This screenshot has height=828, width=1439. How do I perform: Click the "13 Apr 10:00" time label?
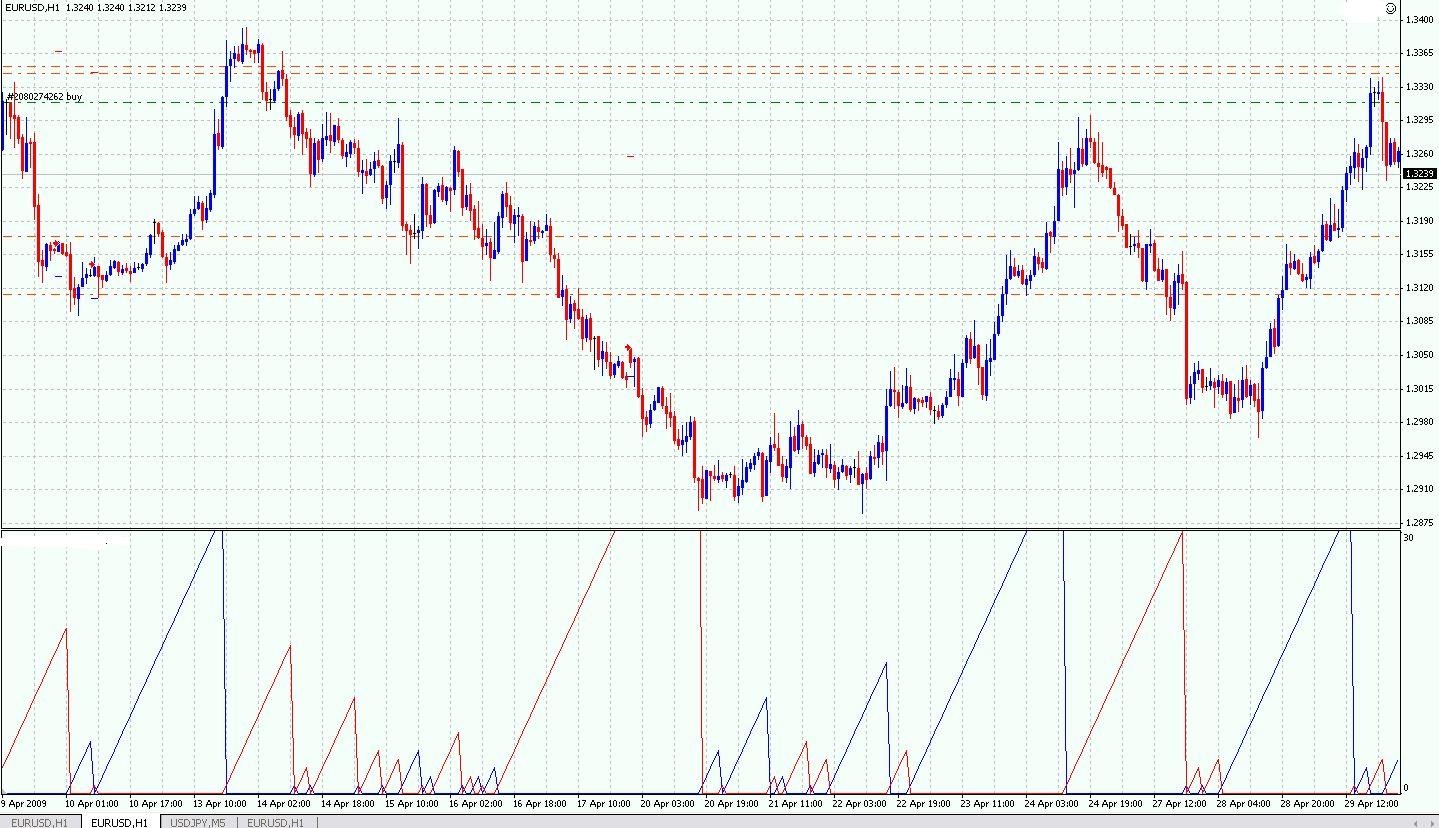[x=220, y=803]
